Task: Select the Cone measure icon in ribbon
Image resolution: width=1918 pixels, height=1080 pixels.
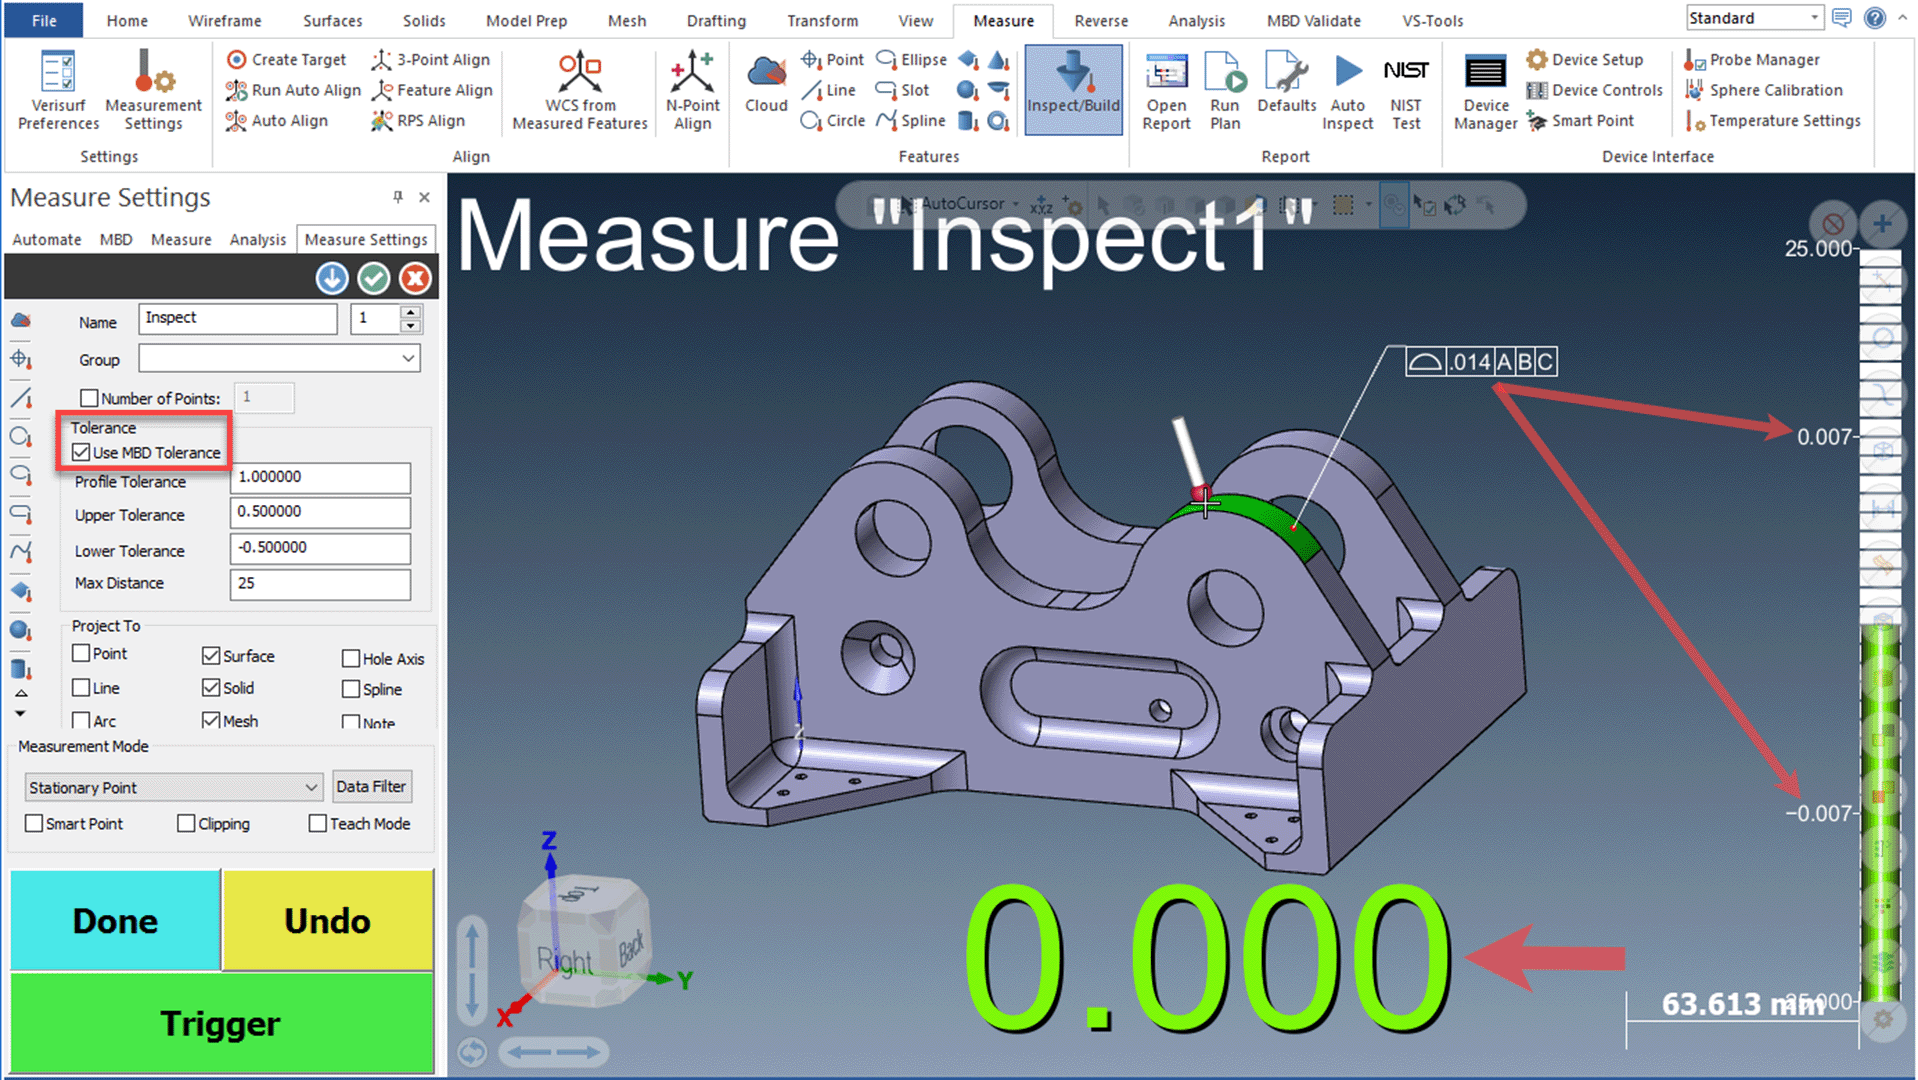Action: click(998, 60)
